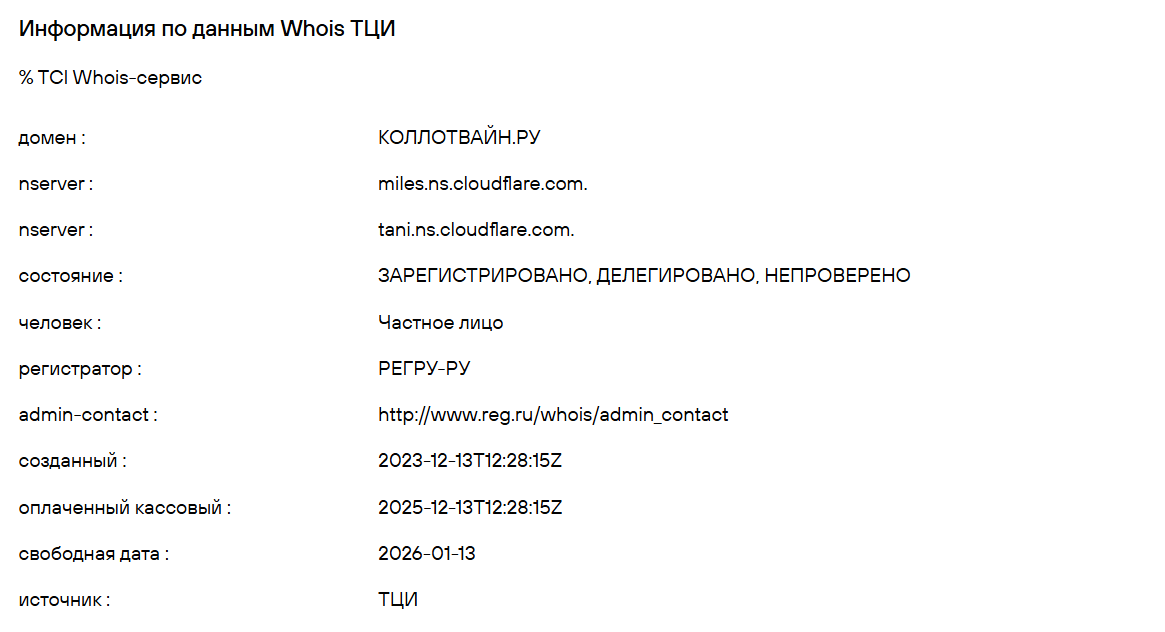This screenshot has height=632, width=1165.
Task: Click the "свободная дата :" field label
Action: tap(93, 554)
